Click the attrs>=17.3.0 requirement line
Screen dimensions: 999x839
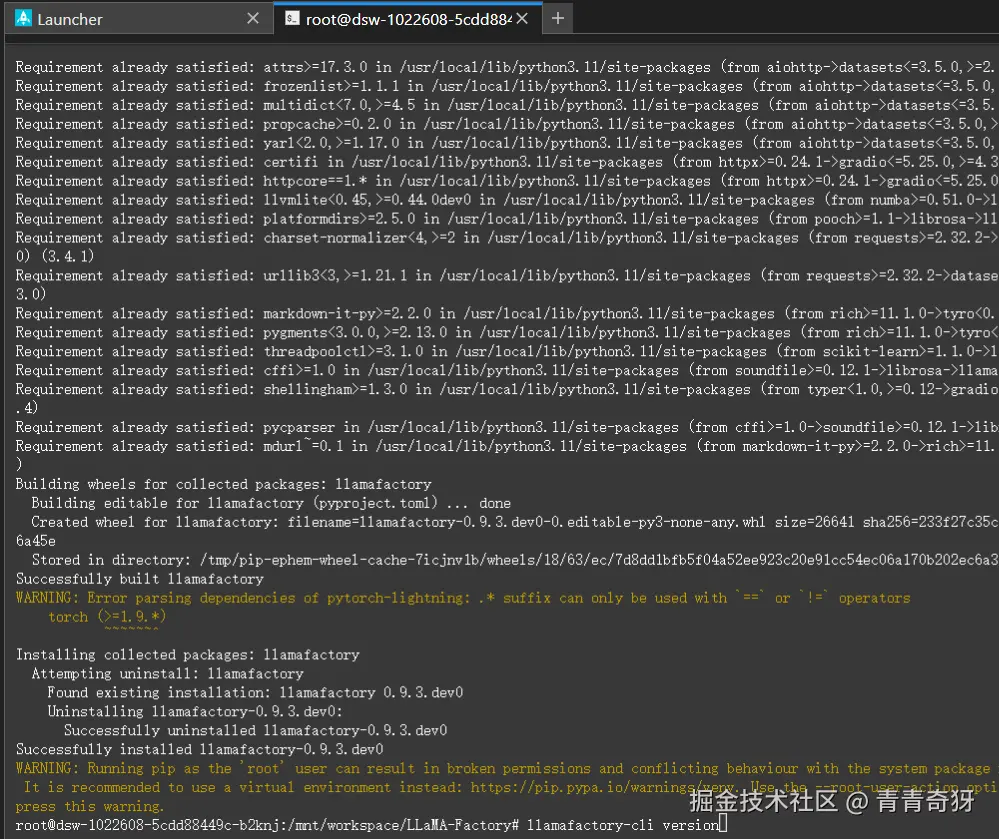pos(505,68)
